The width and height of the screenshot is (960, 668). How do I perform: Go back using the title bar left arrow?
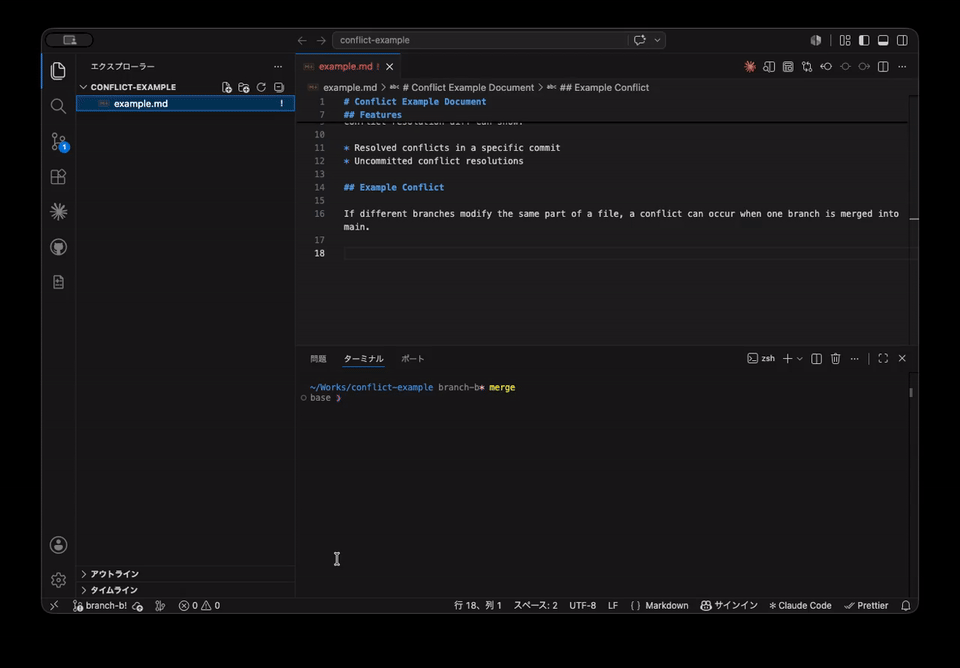click(x=302, y=40)
